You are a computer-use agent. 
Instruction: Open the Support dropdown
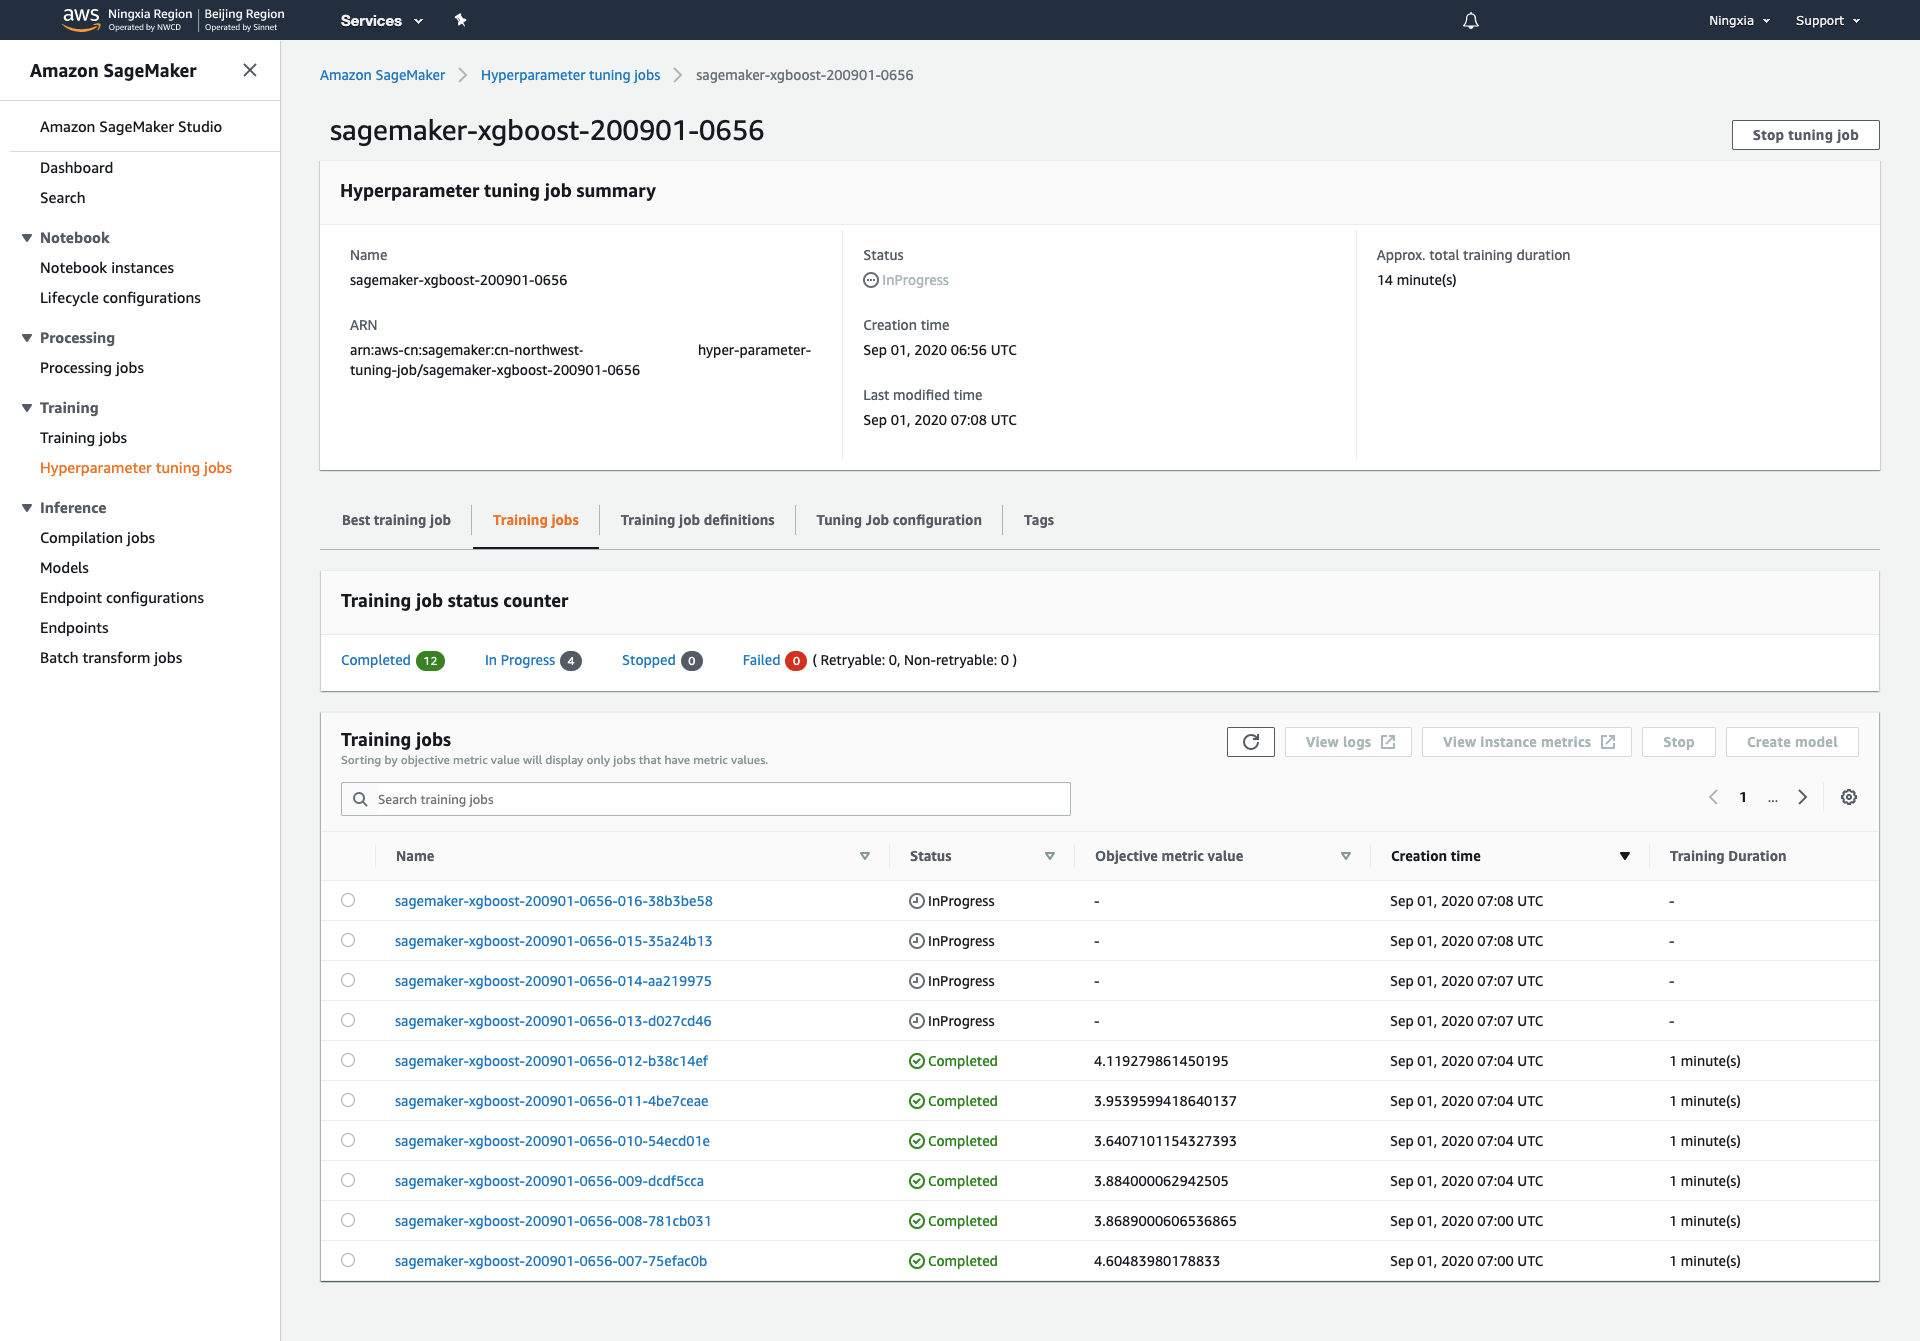1827,20
